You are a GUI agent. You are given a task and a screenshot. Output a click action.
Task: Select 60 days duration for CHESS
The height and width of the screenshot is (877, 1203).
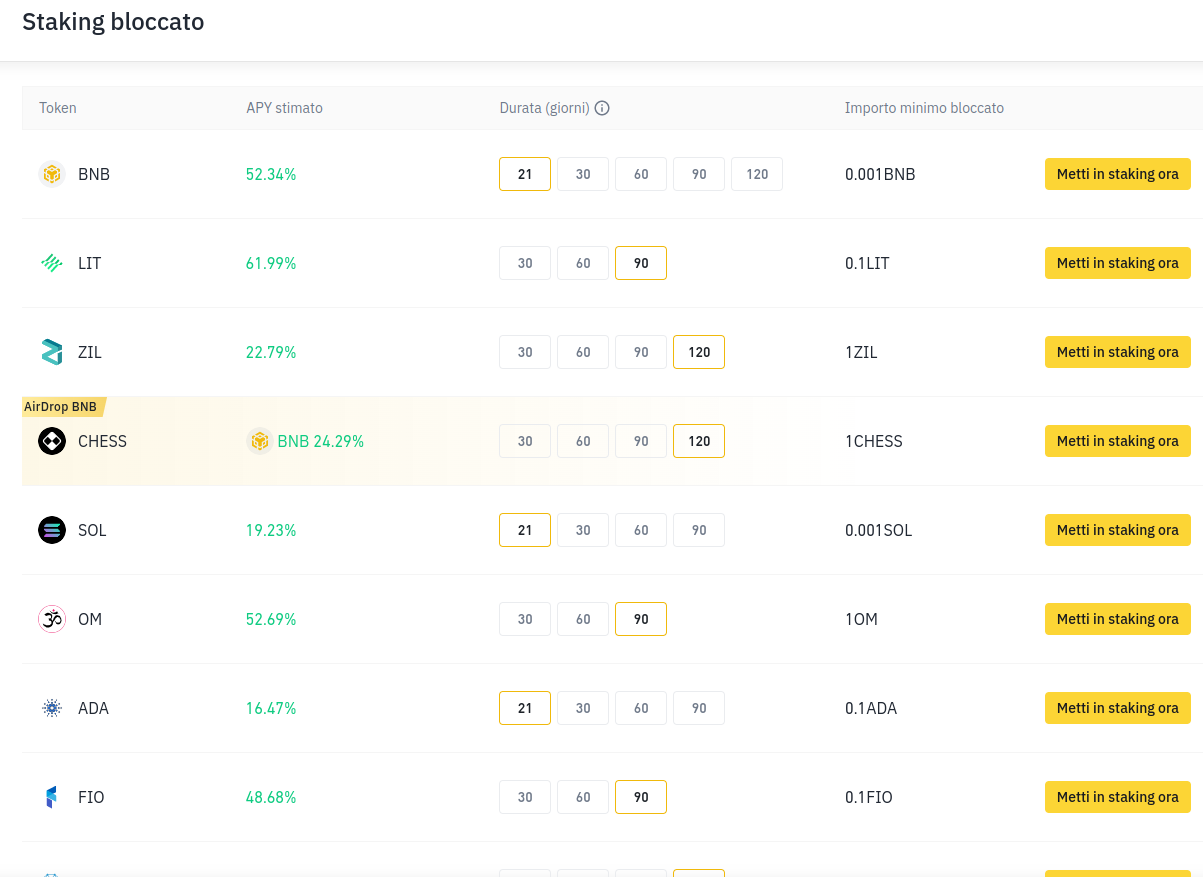[583, 441]
